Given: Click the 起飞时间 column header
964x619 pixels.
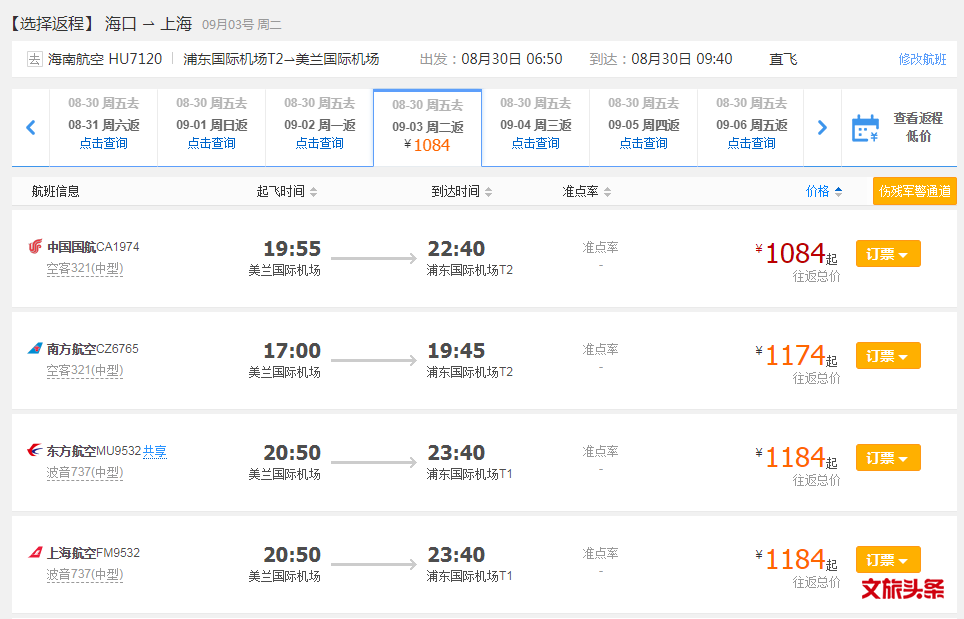Looking at the screenshot, I should (280, 191).
